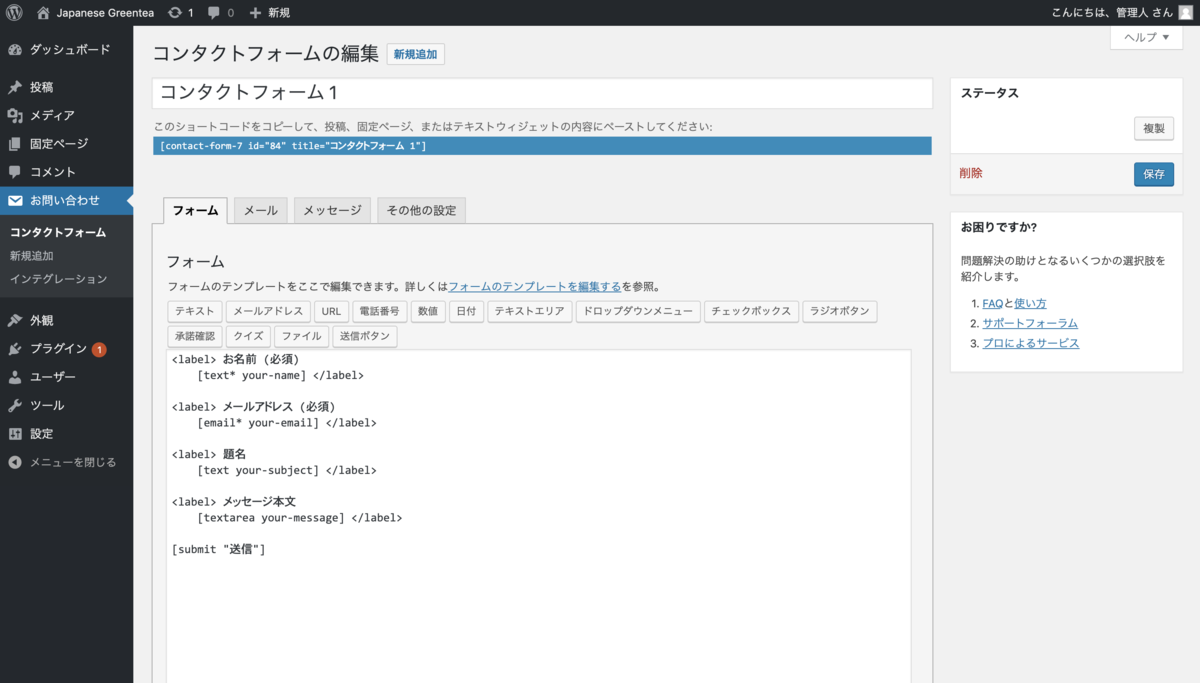The image size is (1200, 683).
Task: Insert a テキストエリア tag
Action: pos(530,311)
